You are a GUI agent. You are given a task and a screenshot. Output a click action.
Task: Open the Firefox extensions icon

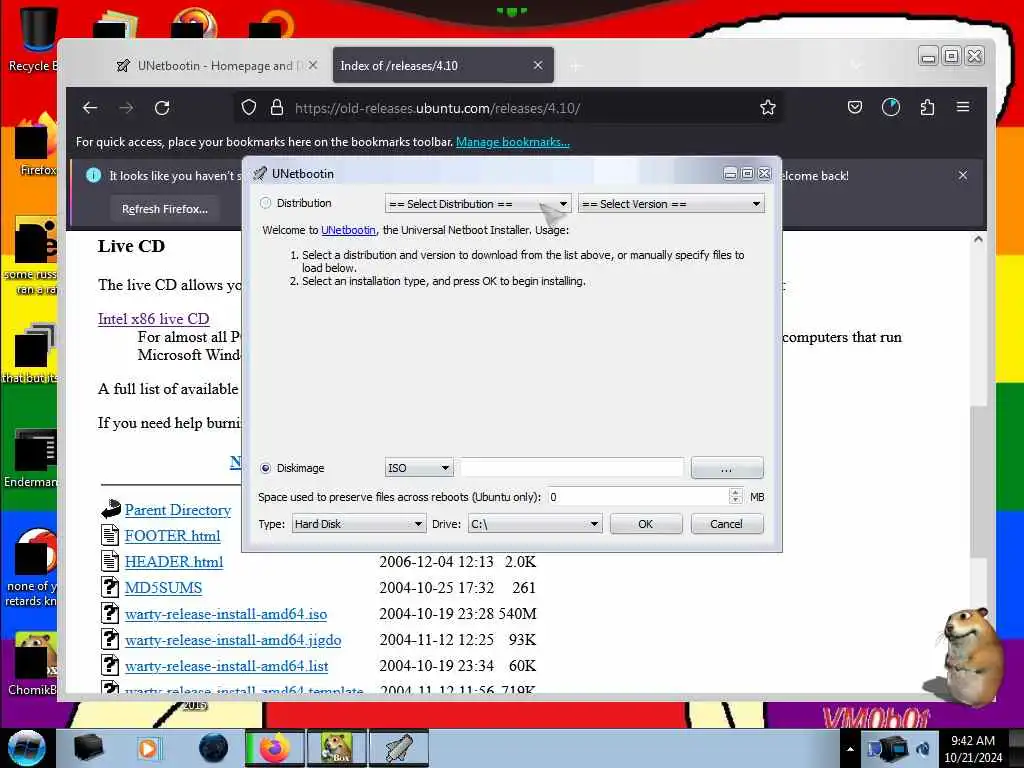[x=927, y=108]
